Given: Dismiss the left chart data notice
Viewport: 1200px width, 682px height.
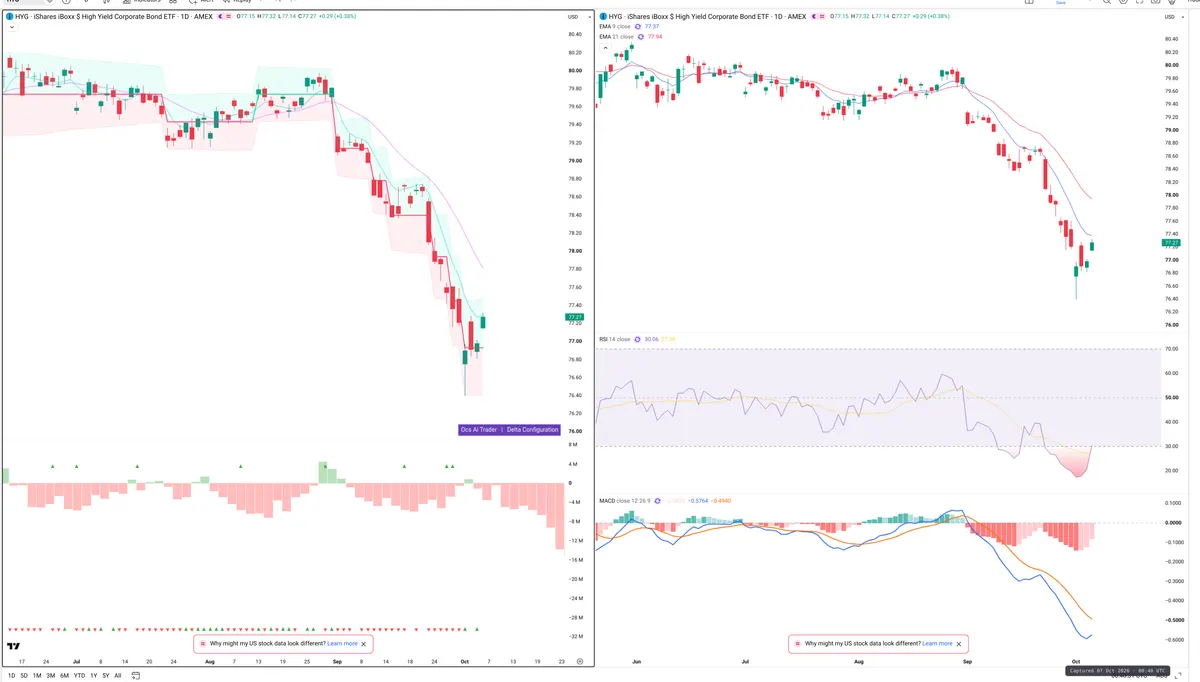Looking at the screenshot, I should (x=364, y=644).
